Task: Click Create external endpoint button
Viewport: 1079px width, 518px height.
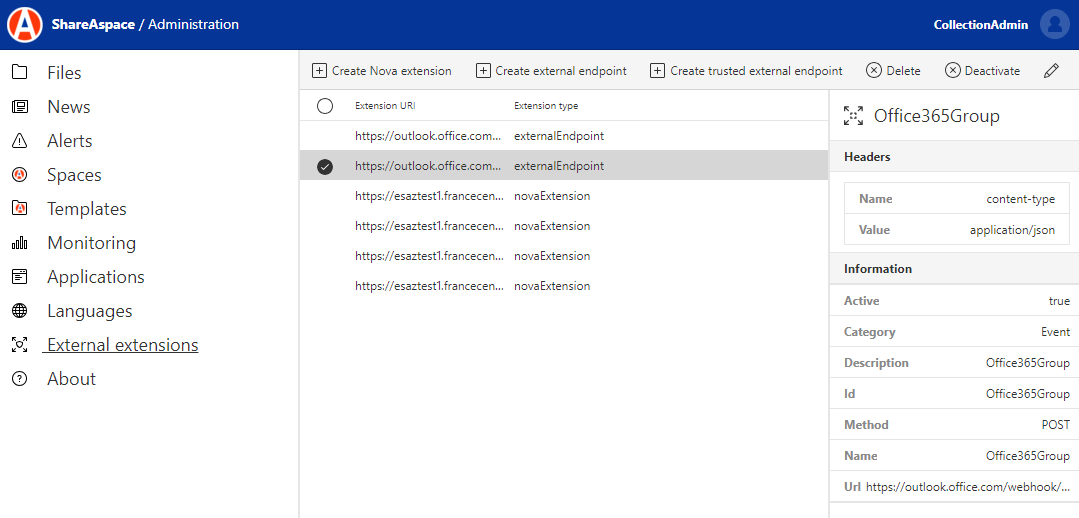Action: point(551,70)
